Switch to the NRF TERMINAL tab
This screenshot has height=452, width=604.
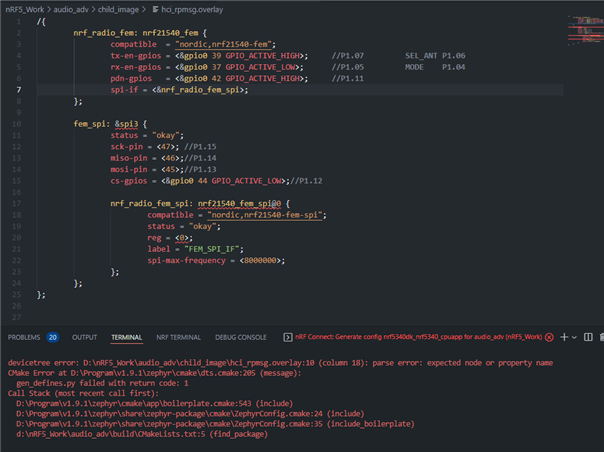pyautogui.click(x=179, y=338)
